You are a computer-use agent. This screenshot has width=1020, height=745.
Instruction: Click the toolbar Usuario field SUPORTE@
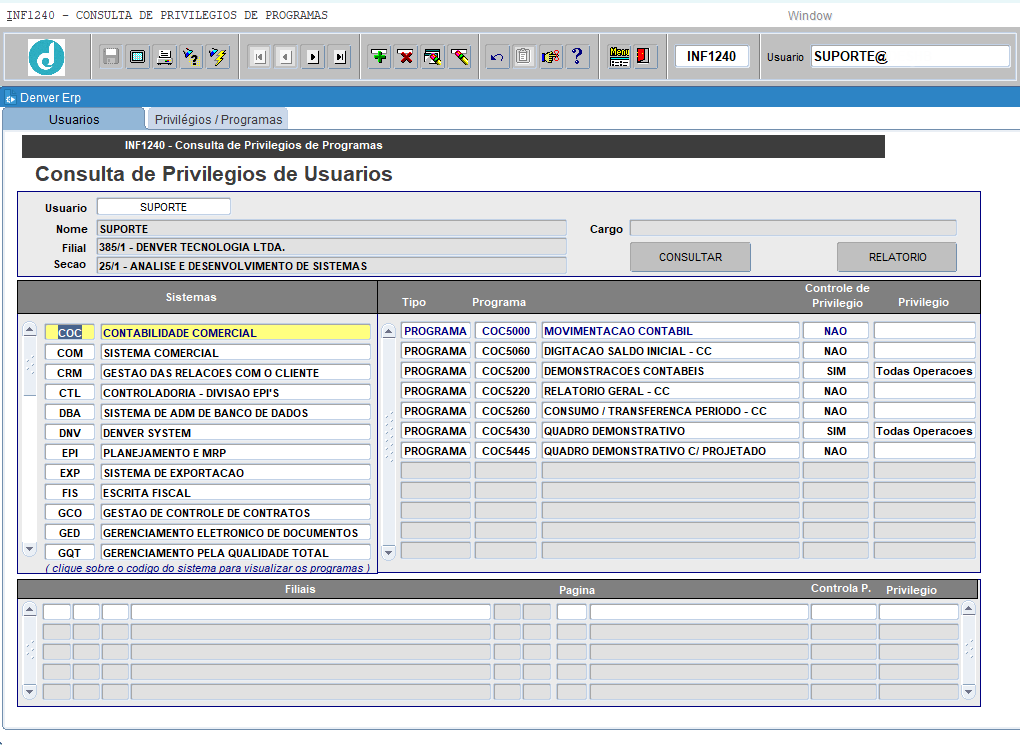click(910, 57)
